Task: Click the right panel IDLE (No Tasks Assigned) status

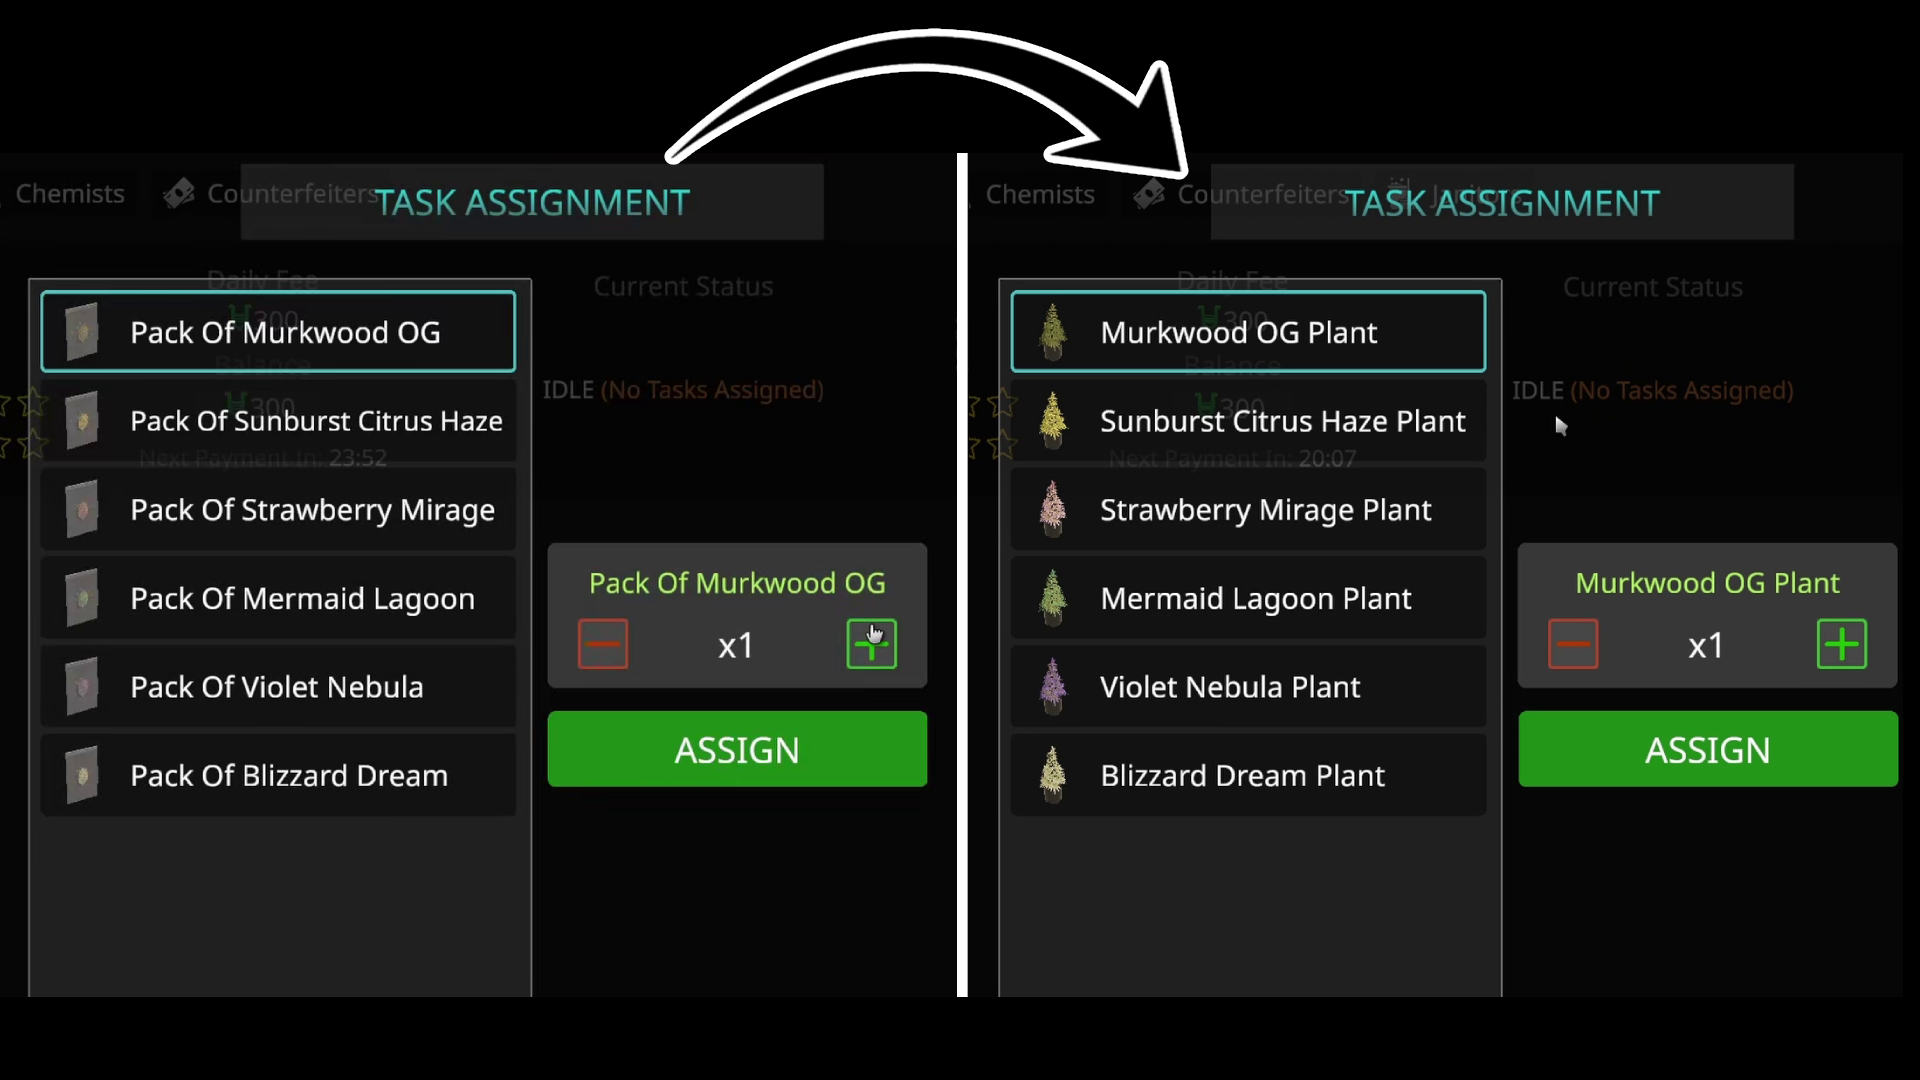Action: coord(1653,391)
